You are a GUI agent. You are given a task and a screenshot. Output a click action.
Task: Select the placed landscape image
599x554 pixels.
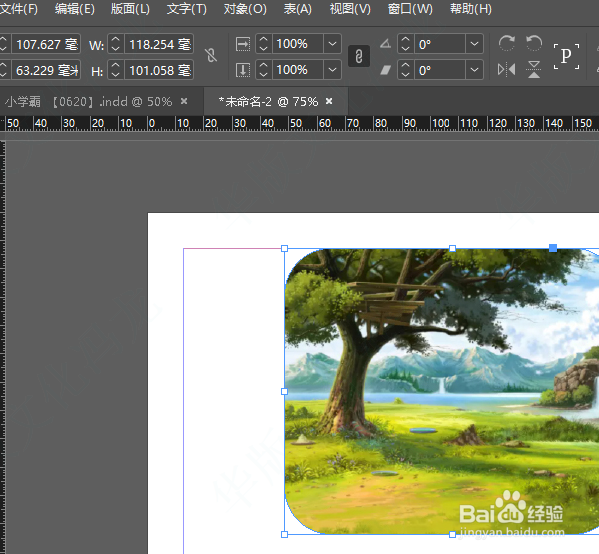tap(442, 392)
